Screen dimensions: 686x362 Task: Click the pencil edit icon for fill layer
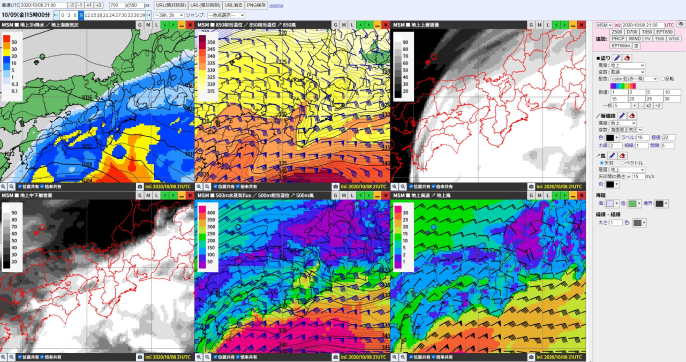[616, 58]
